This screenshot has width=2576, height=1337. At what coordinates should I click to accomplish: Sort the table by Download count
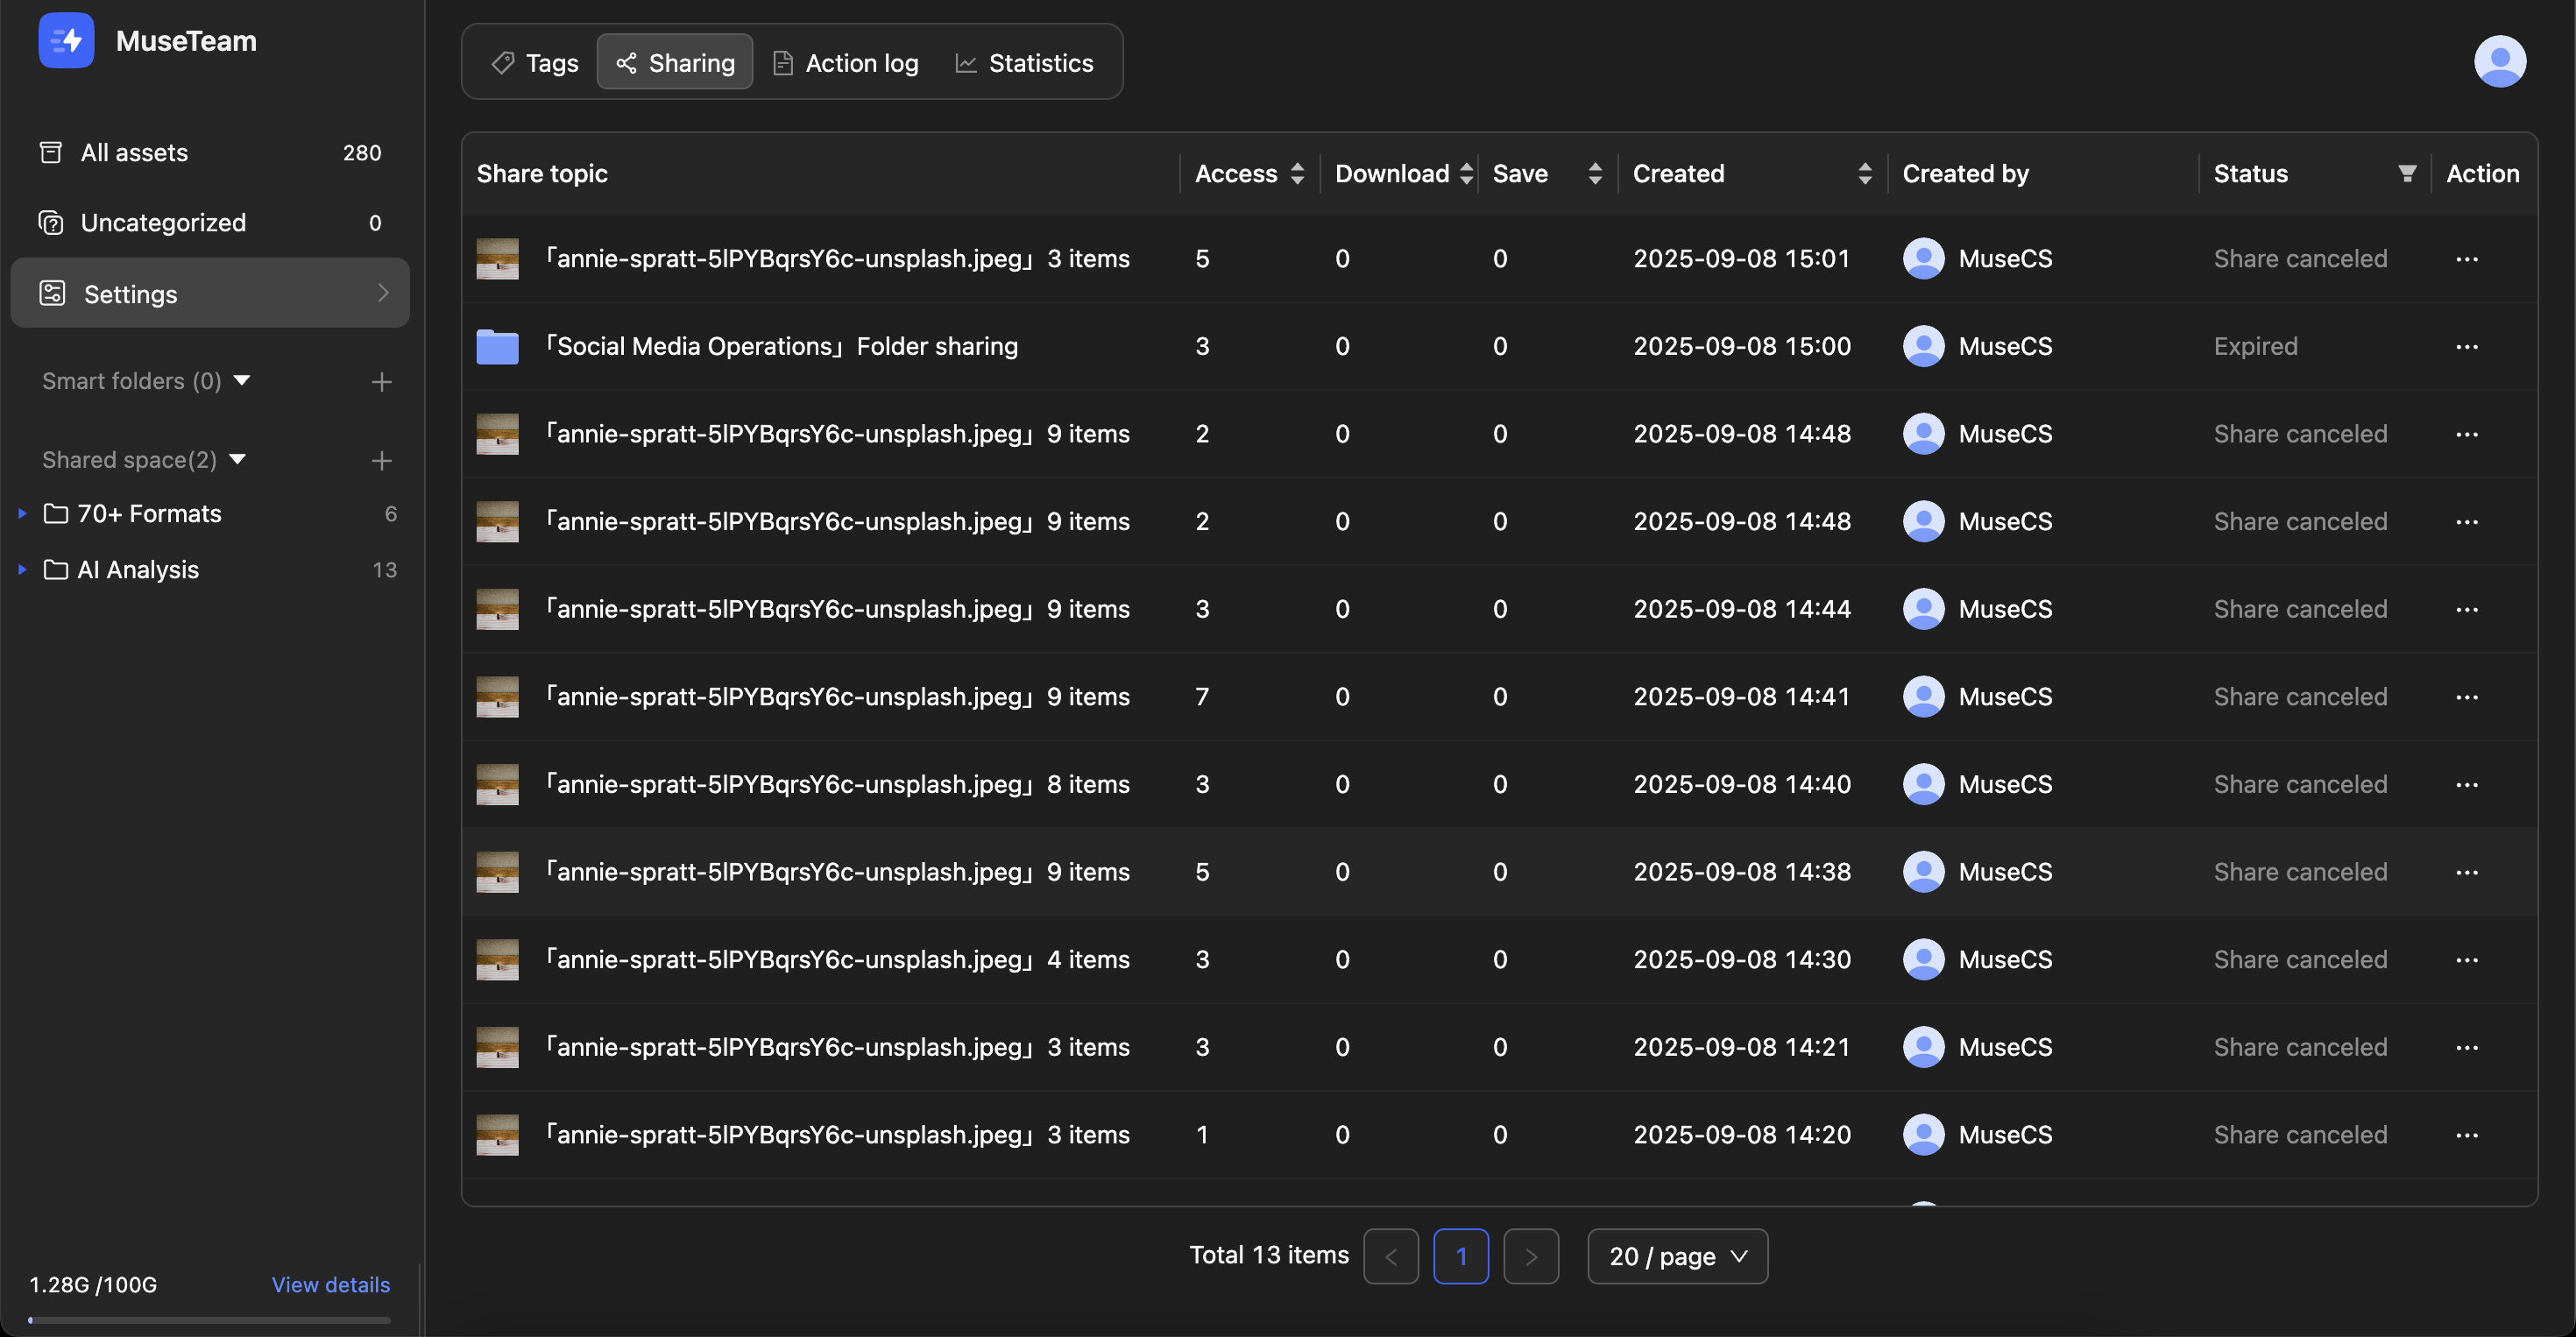tap(1466, 174)
